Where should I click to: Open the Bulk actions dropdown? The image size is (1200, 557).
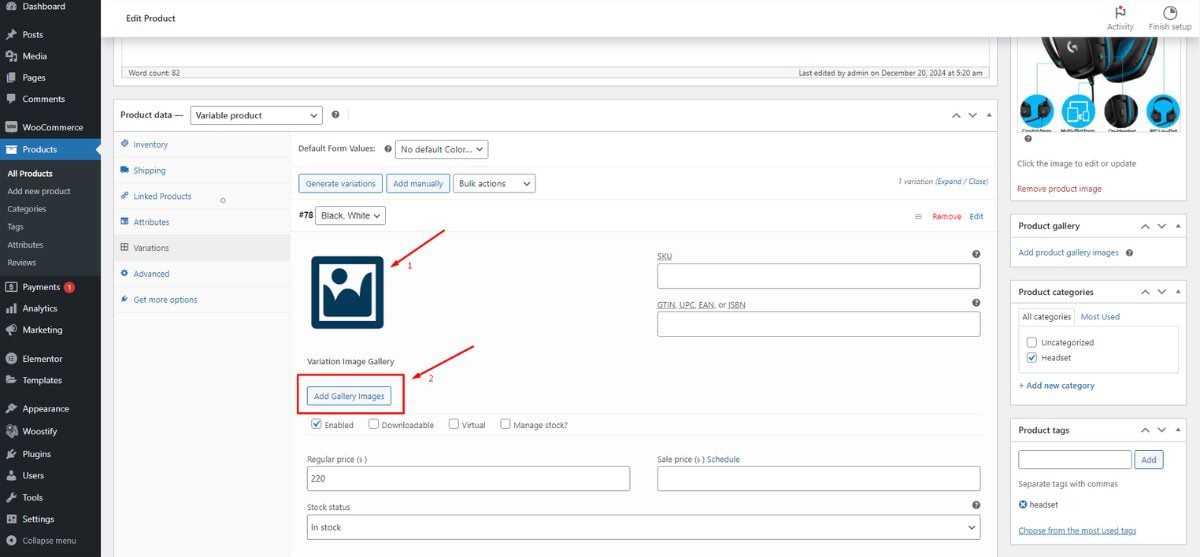tap(494, 184)
